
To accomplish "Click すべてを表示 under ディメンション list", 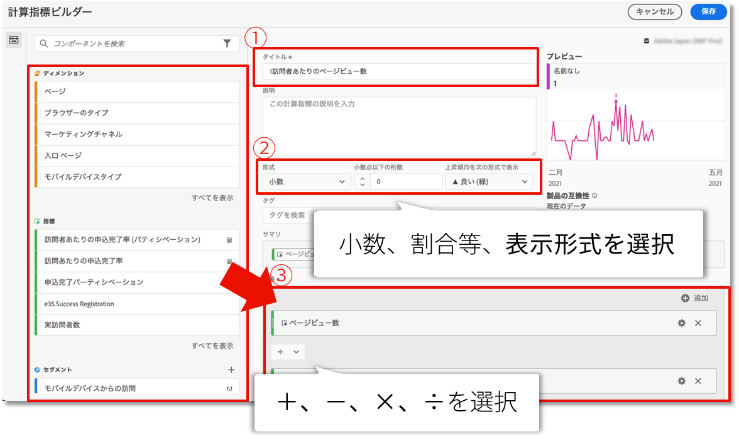I will [212, 199].
